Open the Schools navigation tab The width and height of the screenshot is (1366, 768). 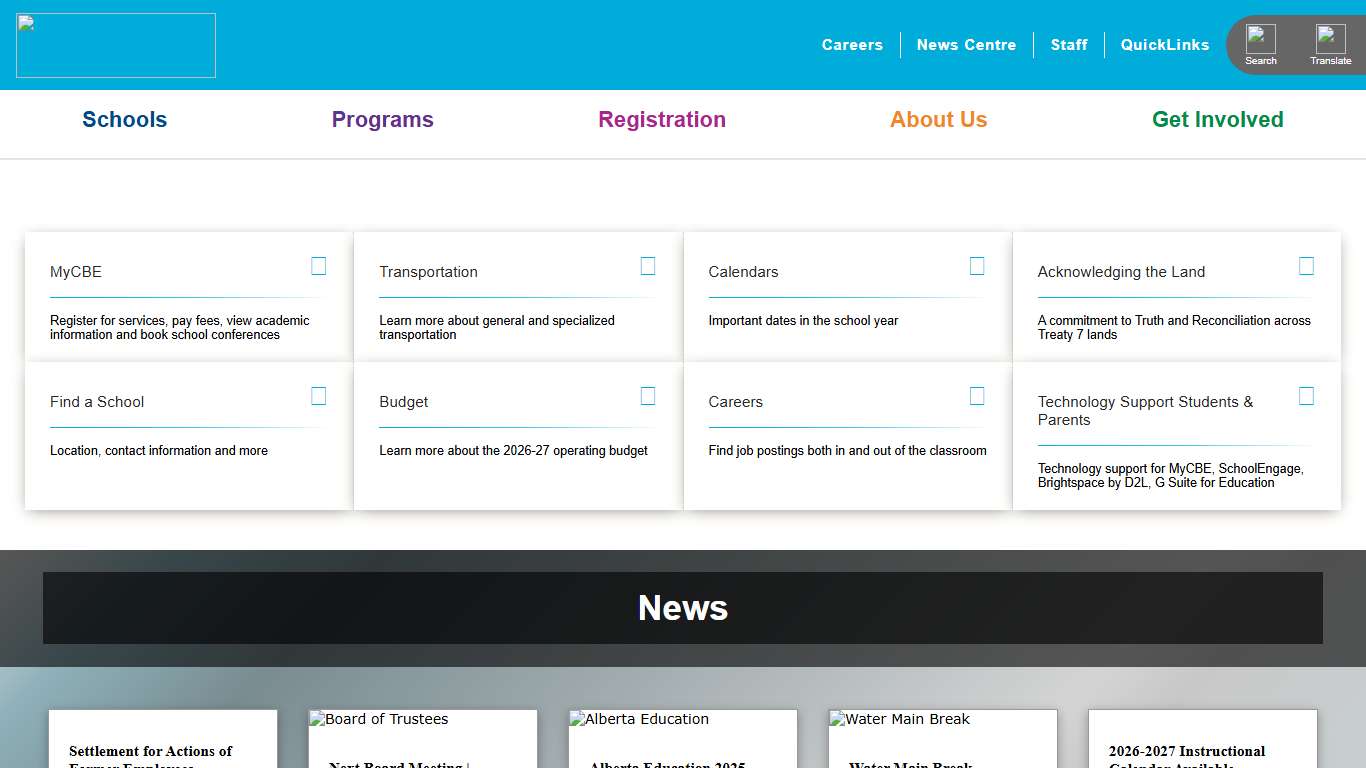coord(124,119)
